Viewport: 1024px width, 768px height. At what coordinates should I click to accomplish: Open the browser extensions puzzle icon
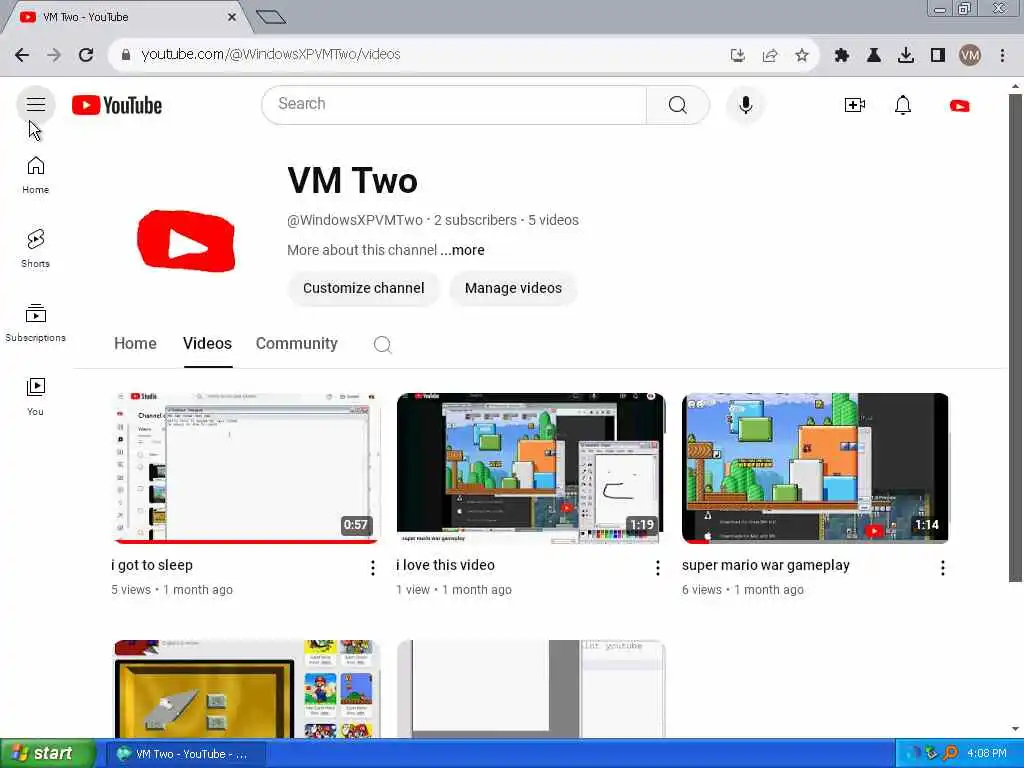pos(841,56)
